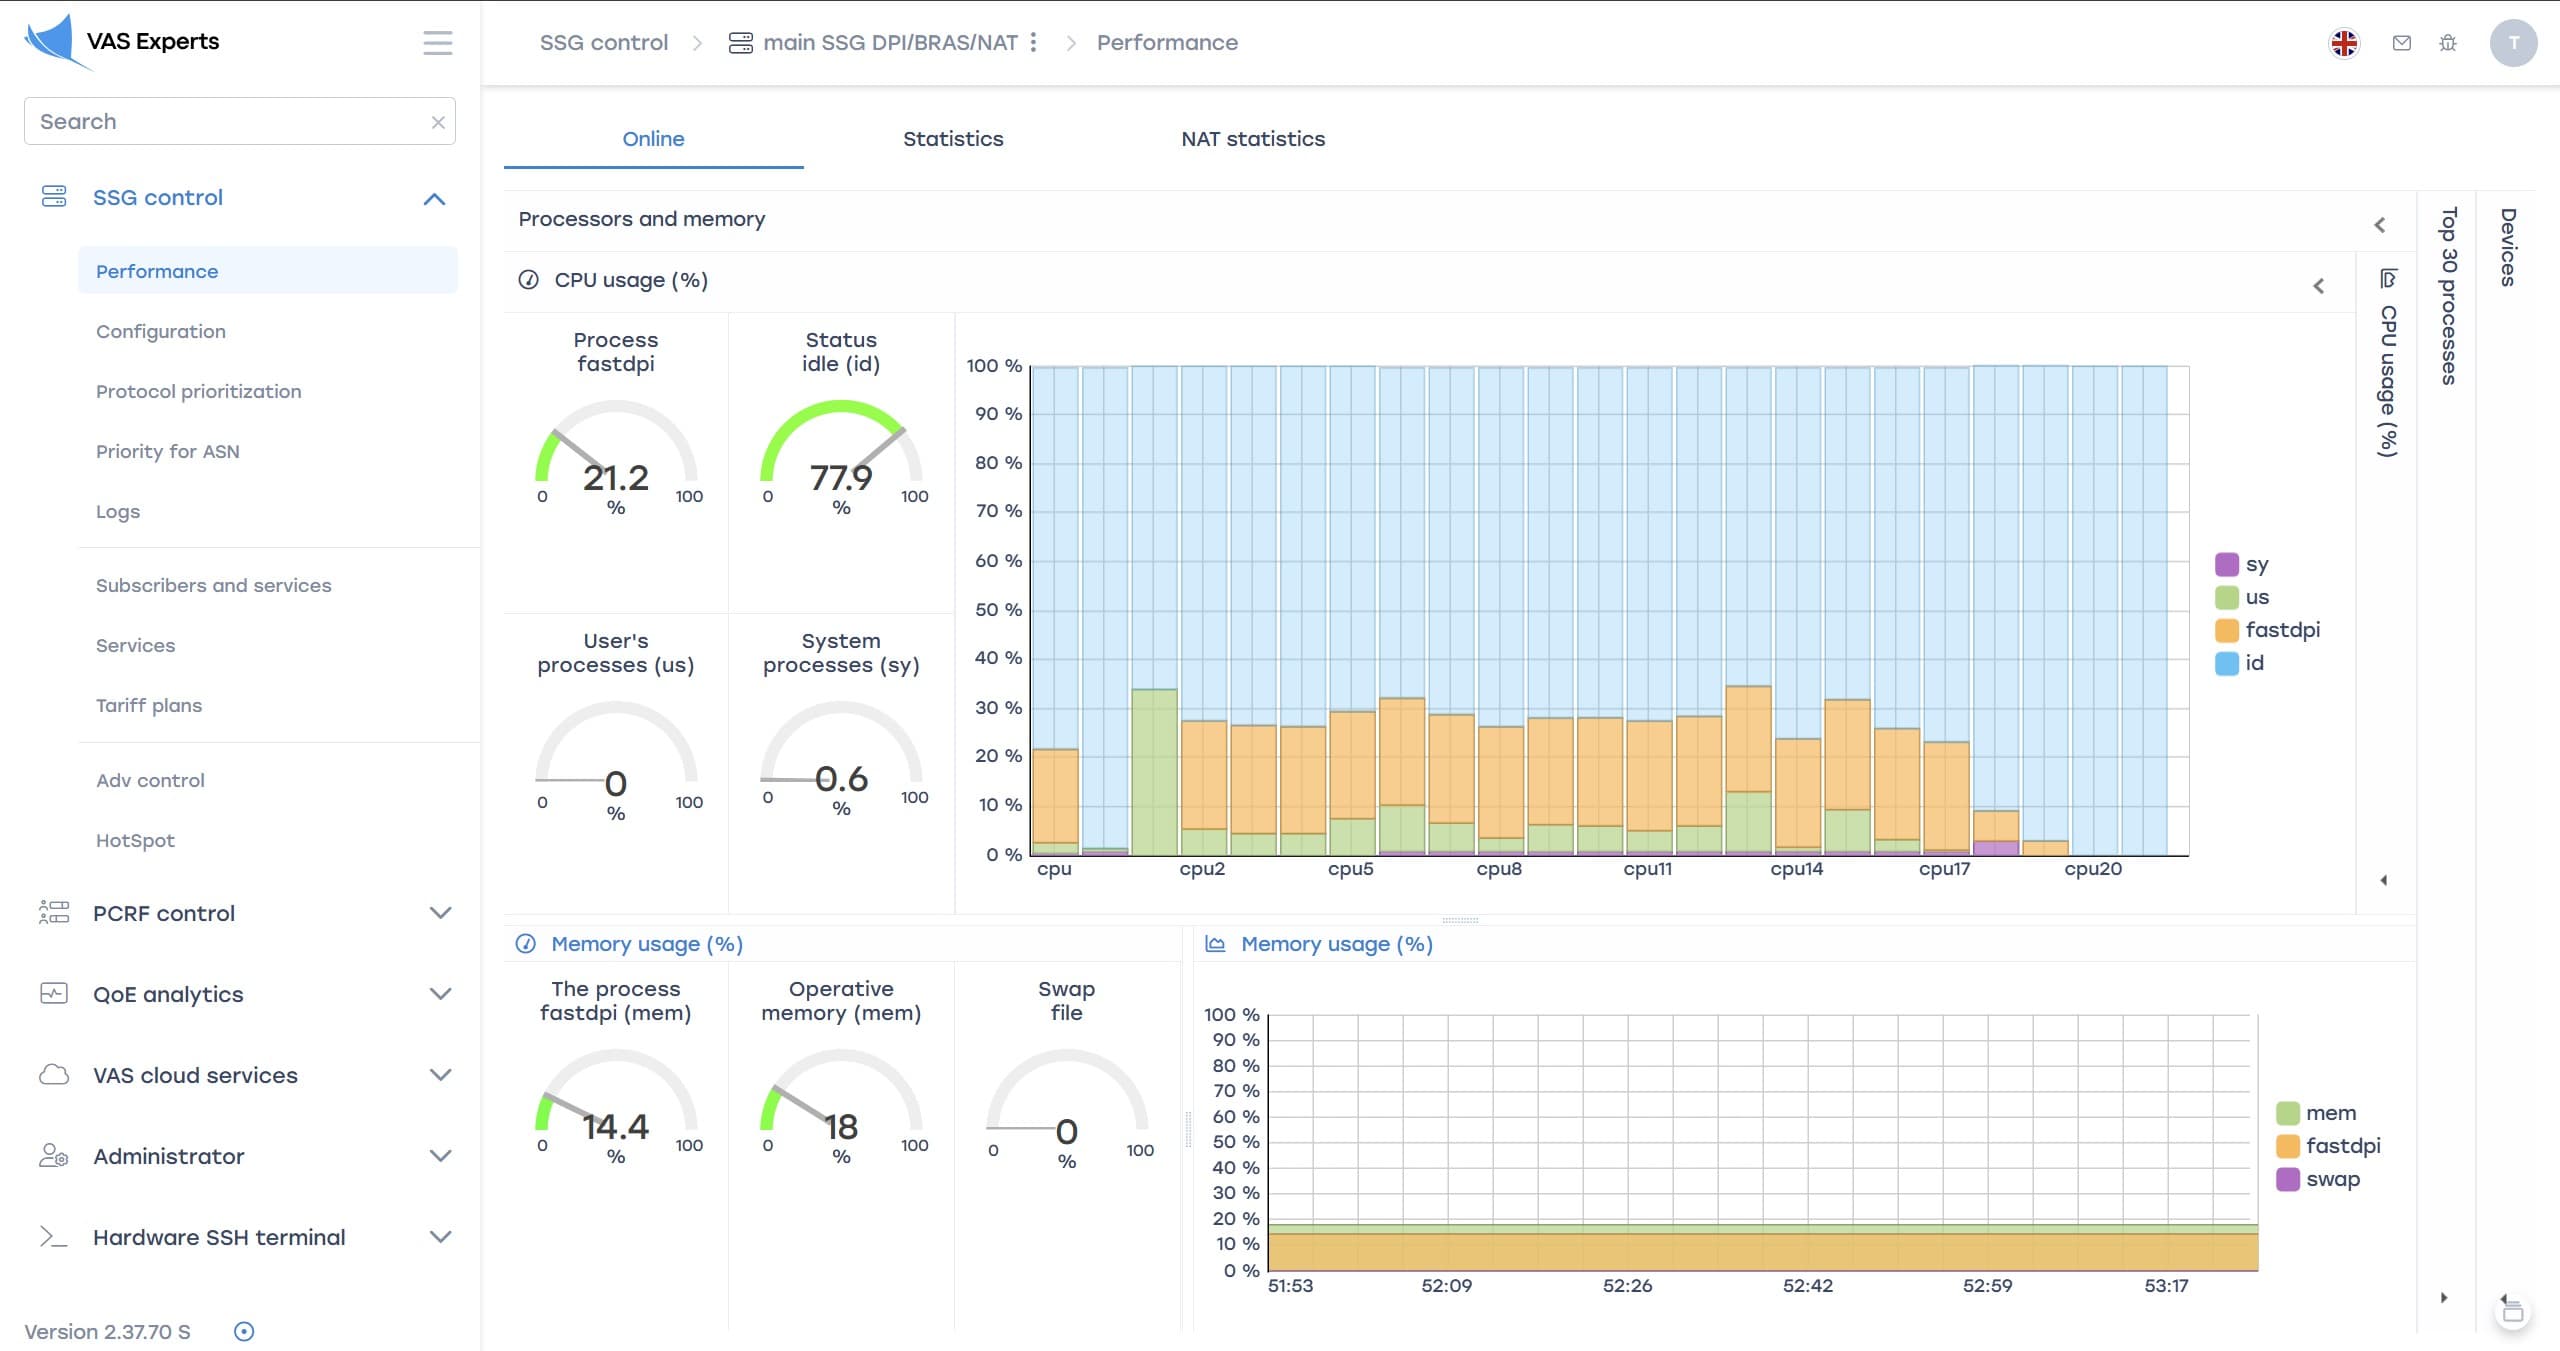Open Priority for ASN page
Image resolution: width=2560 pixels, height=1351 pixels.
167,451
